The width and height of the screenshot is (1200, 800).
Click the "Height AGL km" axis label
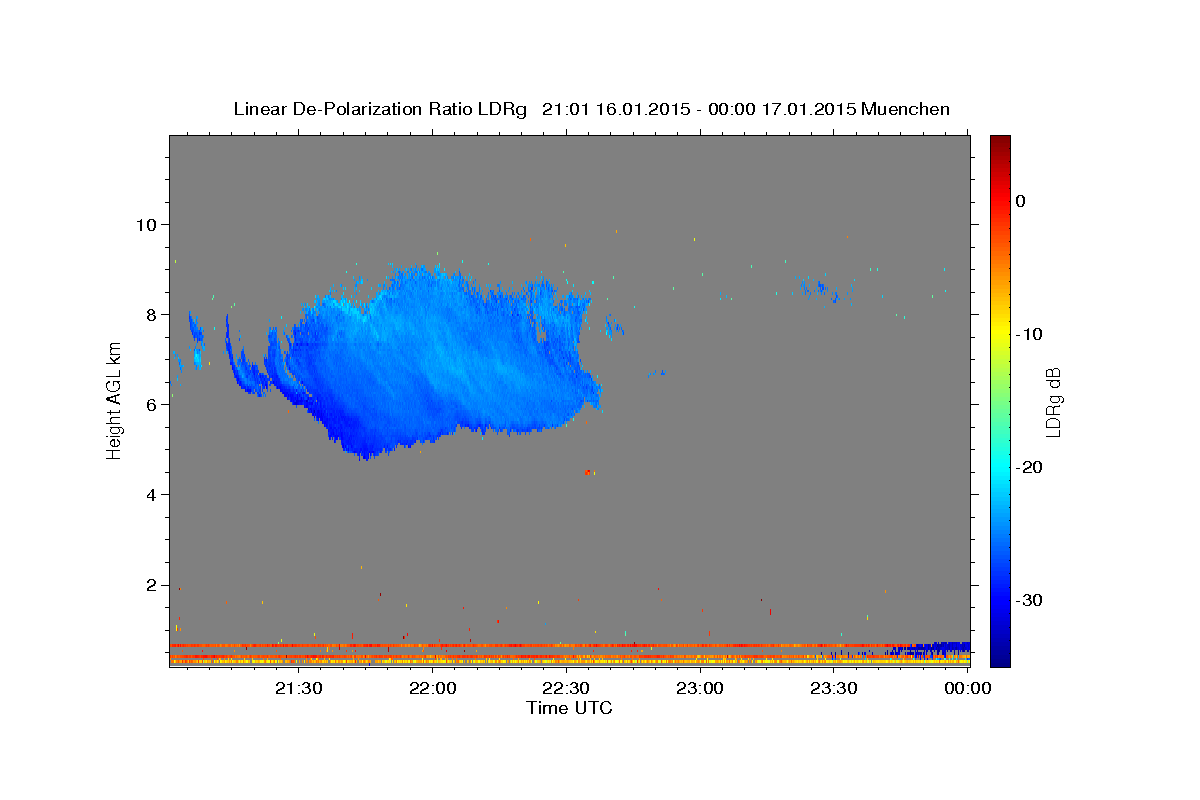114,401
